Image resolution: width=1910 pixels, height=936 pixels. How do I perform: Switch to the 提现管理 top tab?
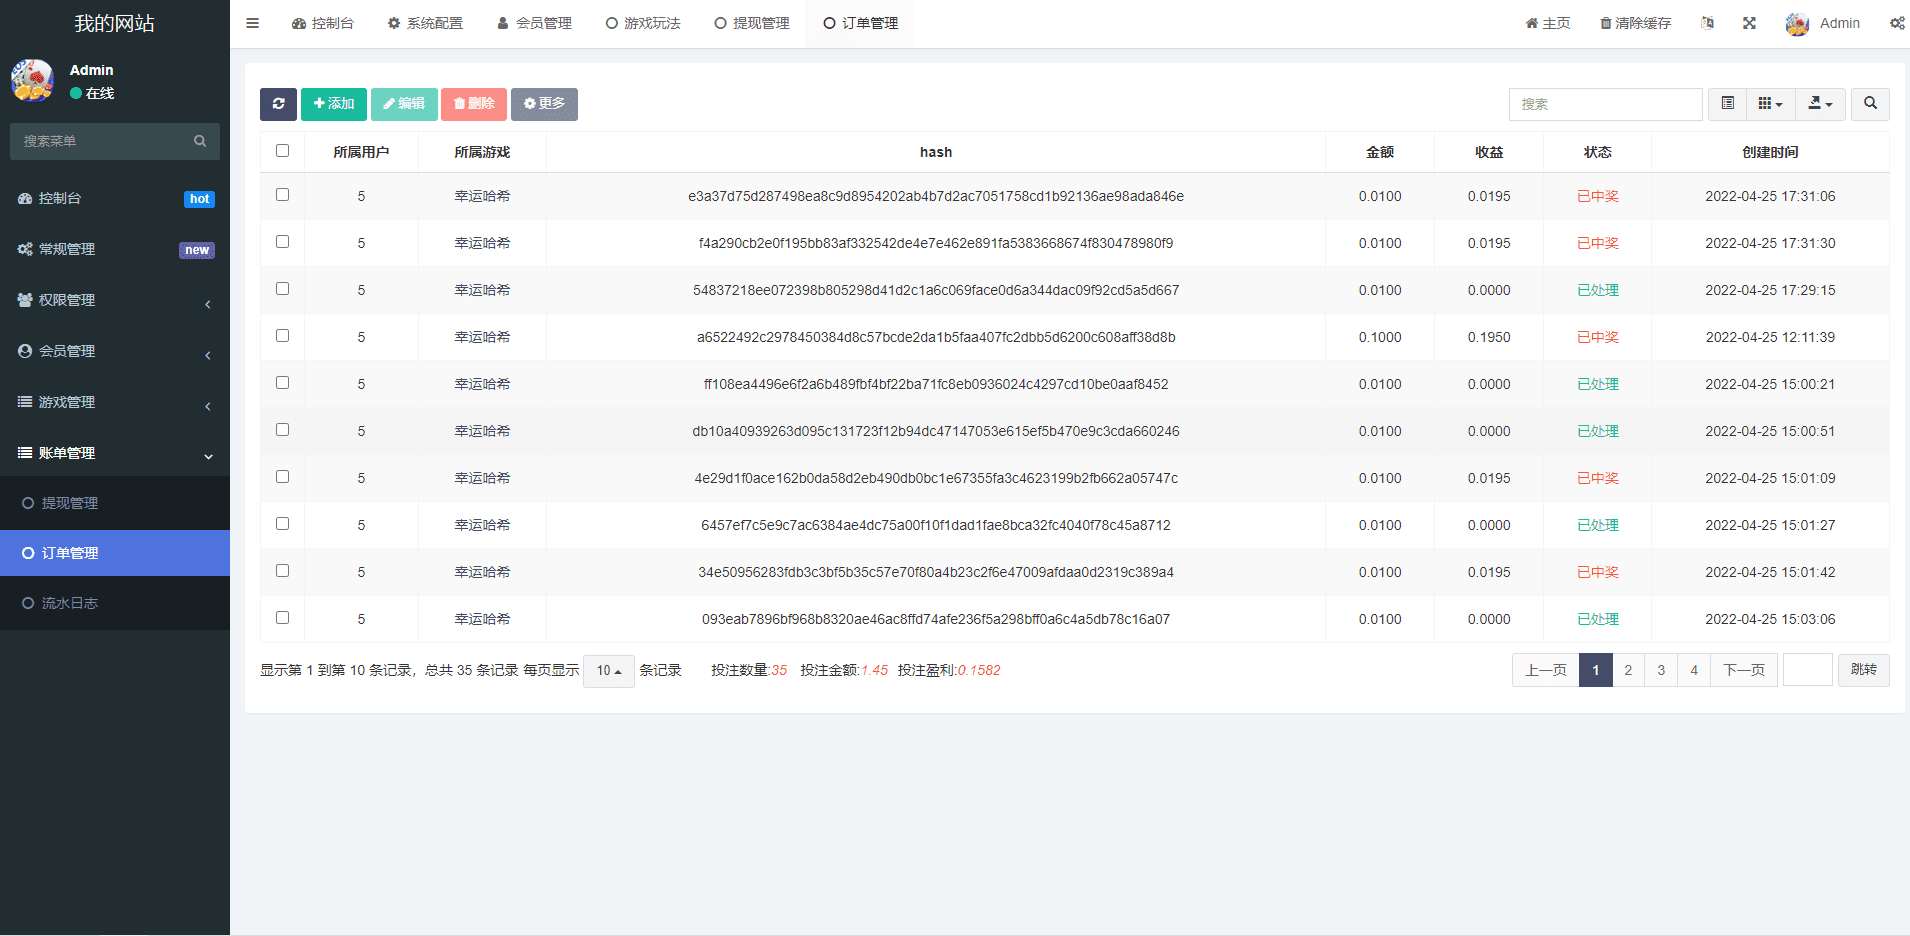752,23
